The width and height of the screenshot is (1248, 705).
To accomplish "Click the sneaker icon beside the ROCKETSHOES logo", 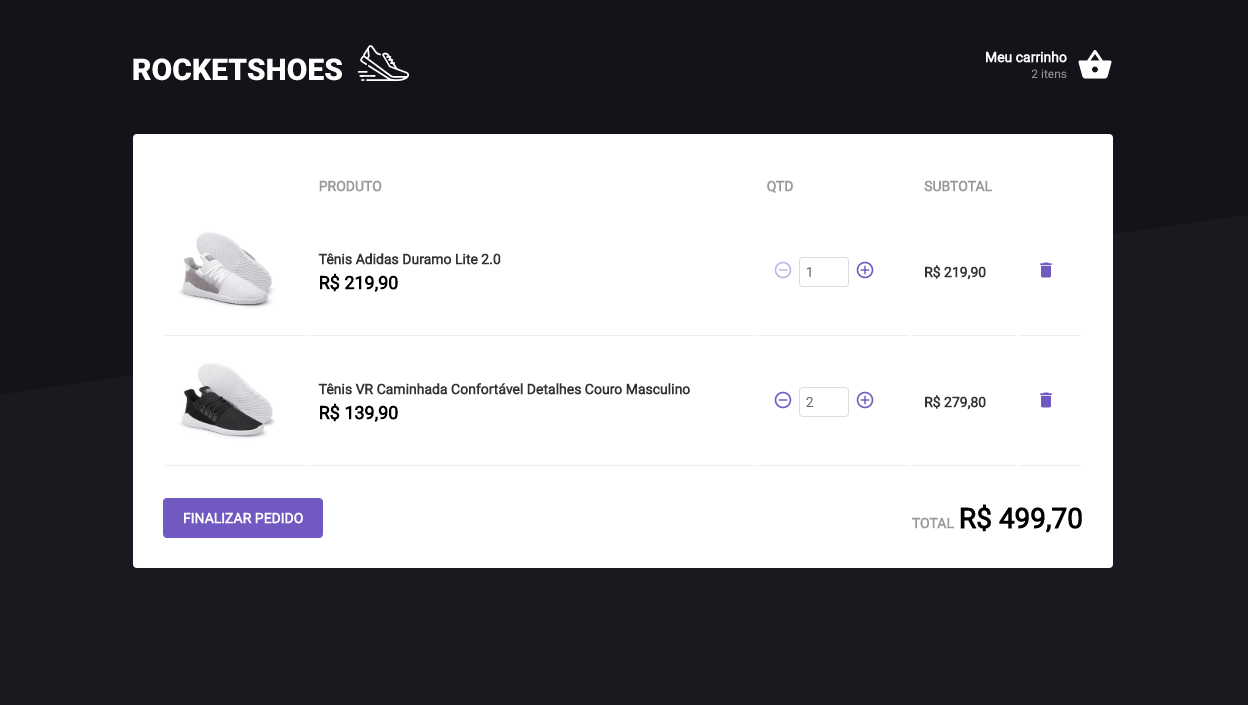I will [383, 62].
